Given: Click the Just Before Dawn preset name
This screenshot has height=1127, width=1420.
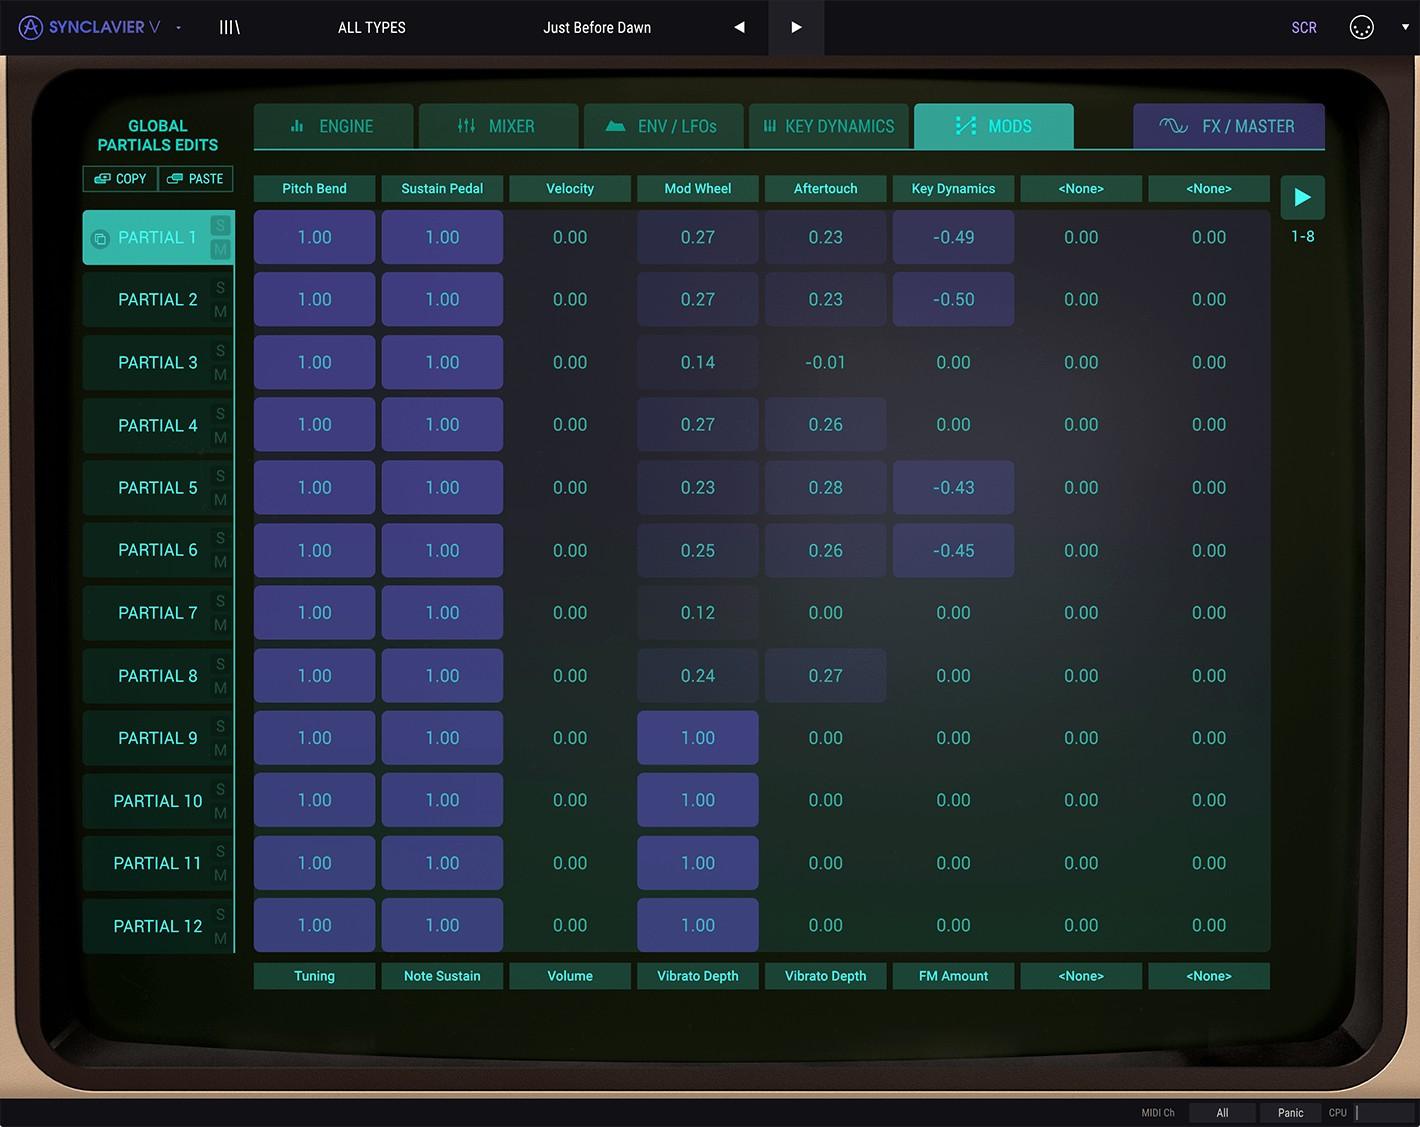Looking at the screenshot, I should tap(597, 27).
